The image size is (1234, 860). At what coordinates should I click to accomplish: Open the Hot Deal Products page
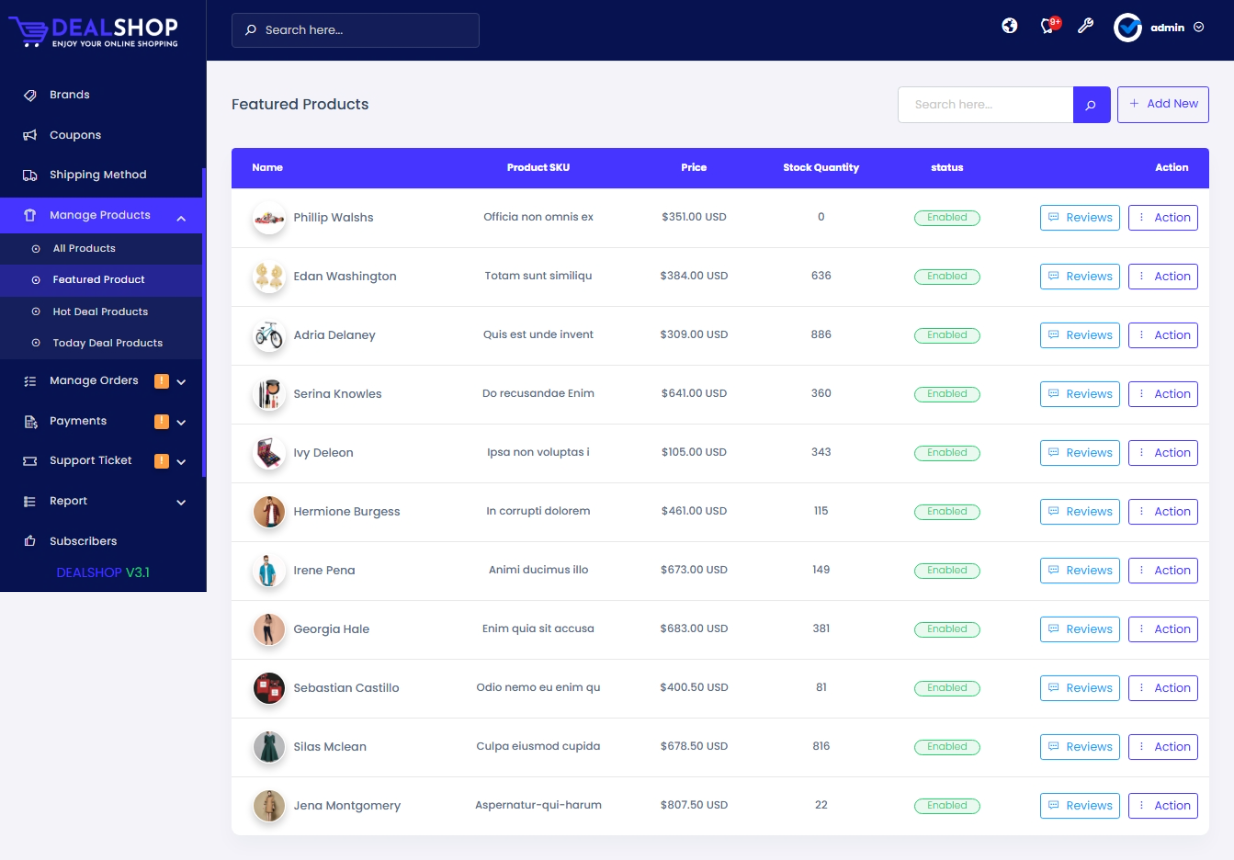(100, 312)
